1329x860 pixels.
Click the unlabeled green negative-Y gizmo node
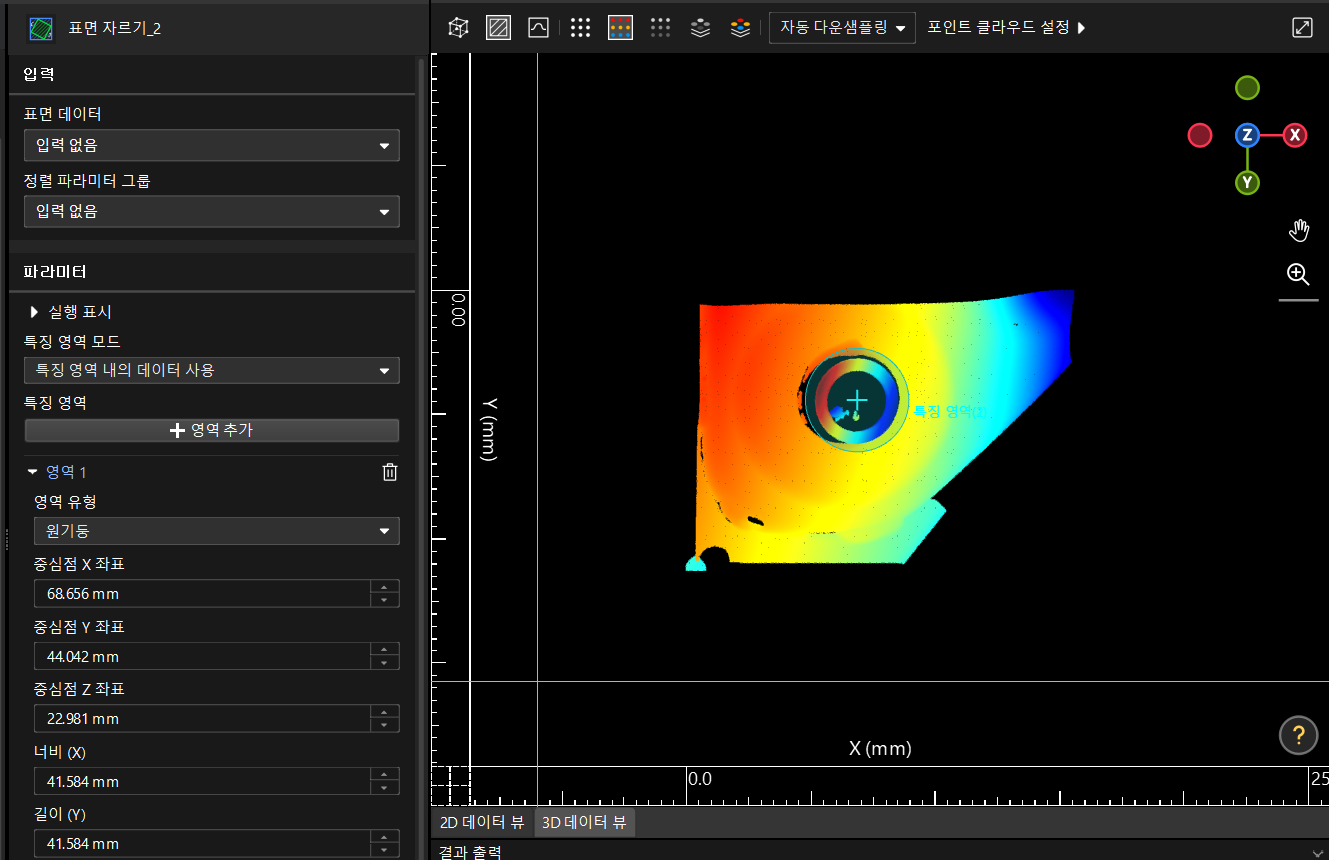coord(1247,88)
